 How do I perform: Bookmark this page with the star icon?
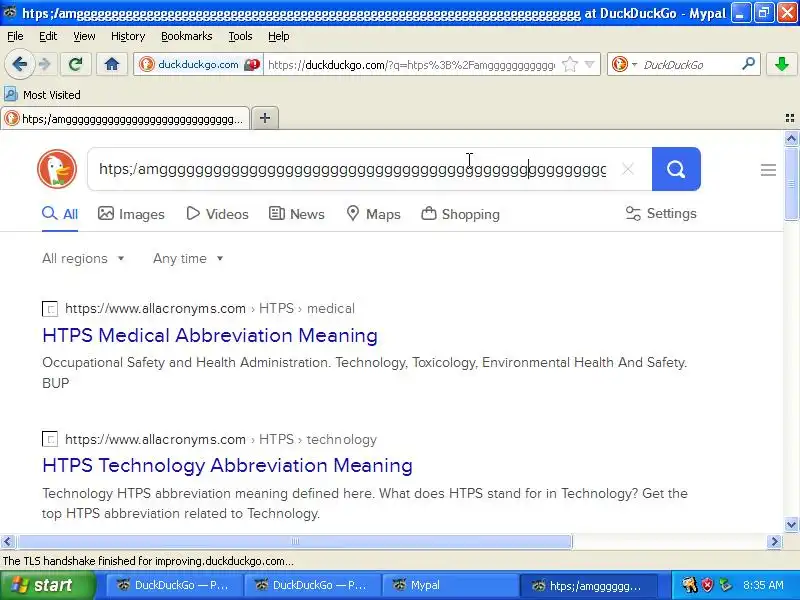[x=569, y=65]
